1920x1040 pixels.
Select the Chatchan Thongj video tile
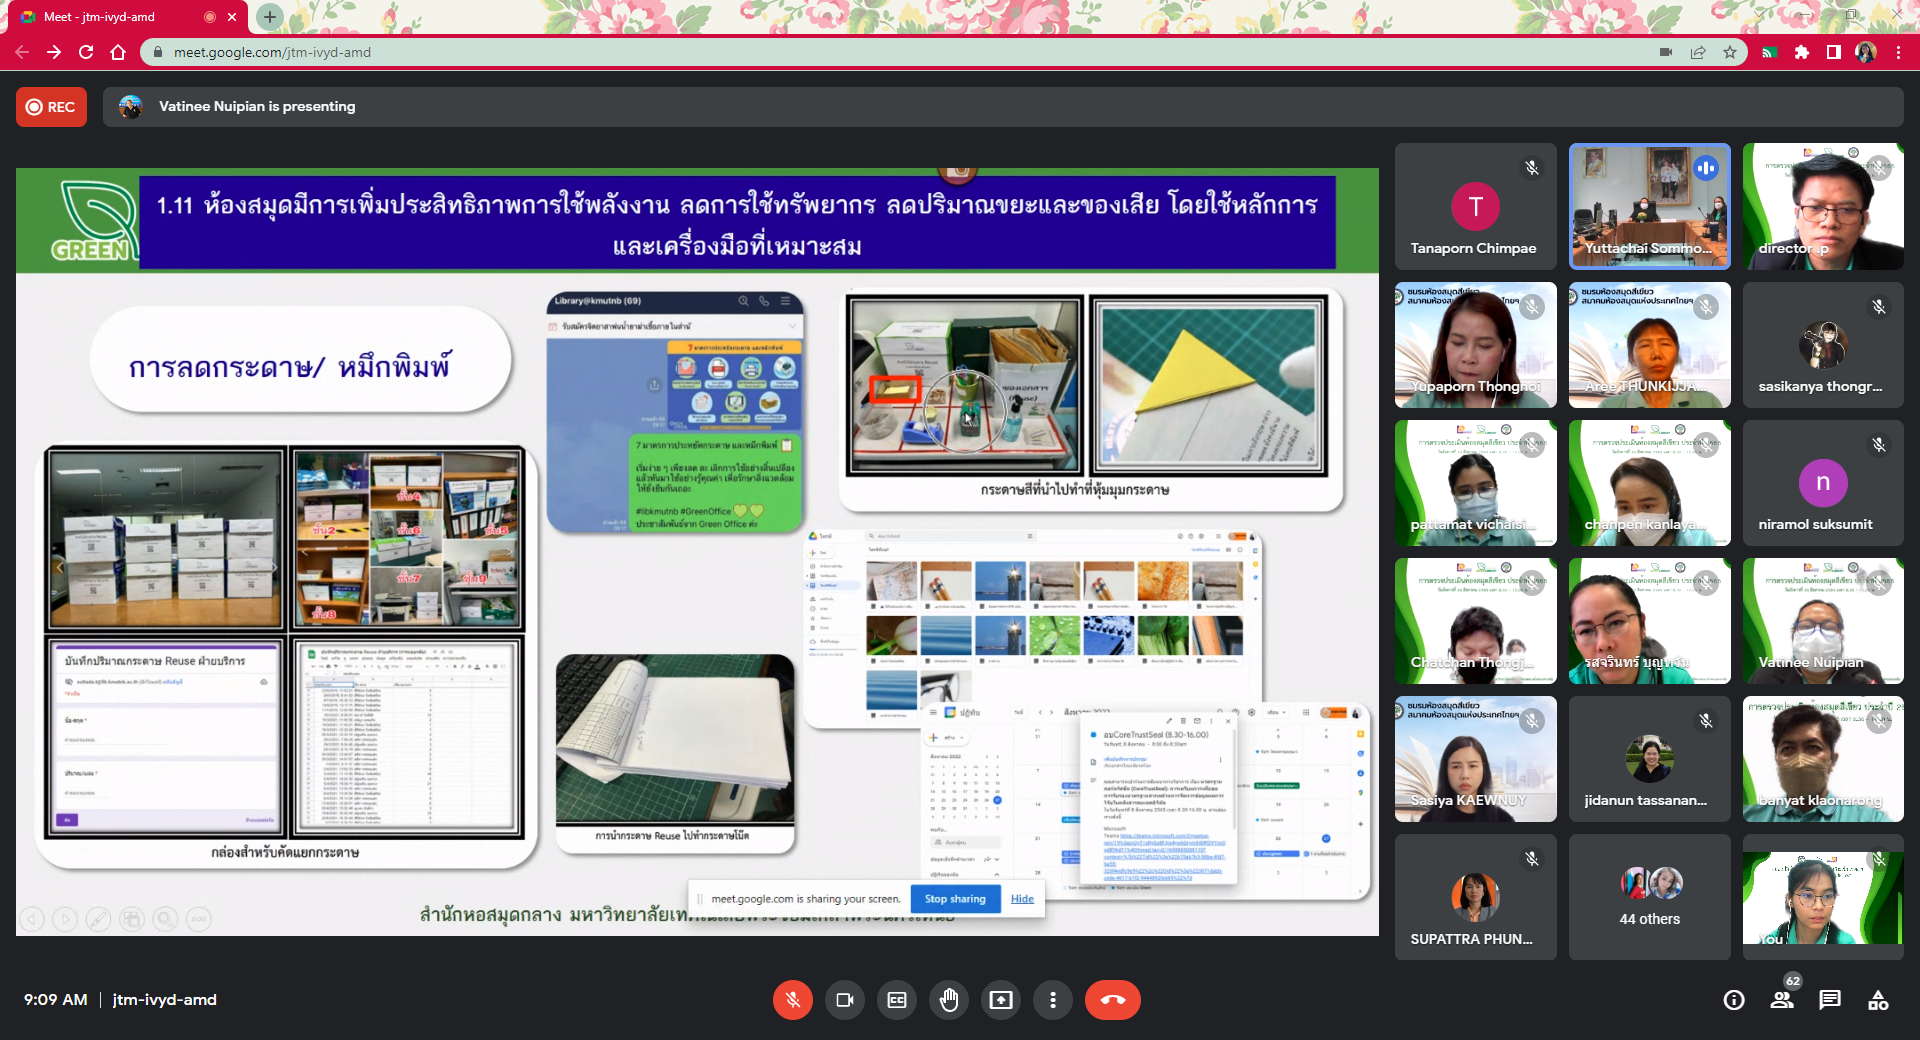click(x=1475, y=621)
